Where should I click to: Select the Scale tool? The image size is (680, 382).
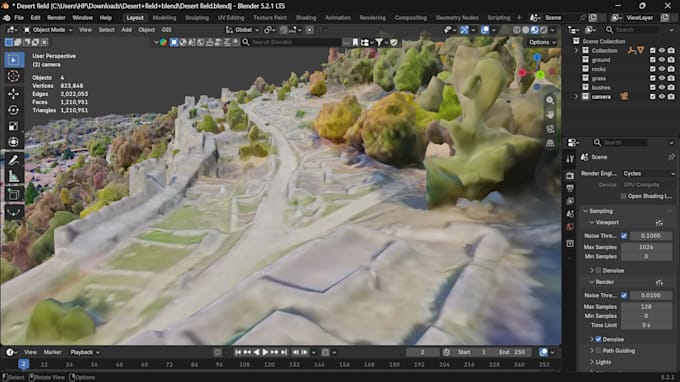[13, 126]
